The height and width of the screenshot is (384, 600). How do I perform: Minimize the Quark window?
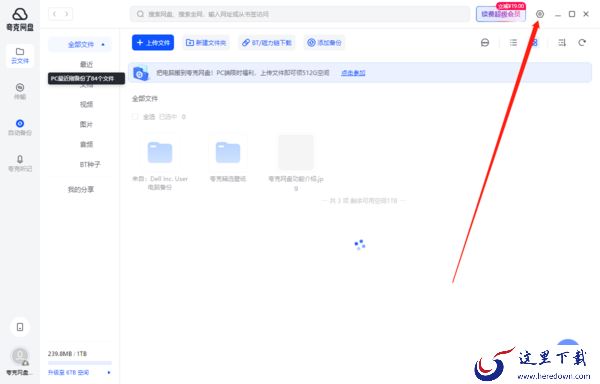click(558, 14)
